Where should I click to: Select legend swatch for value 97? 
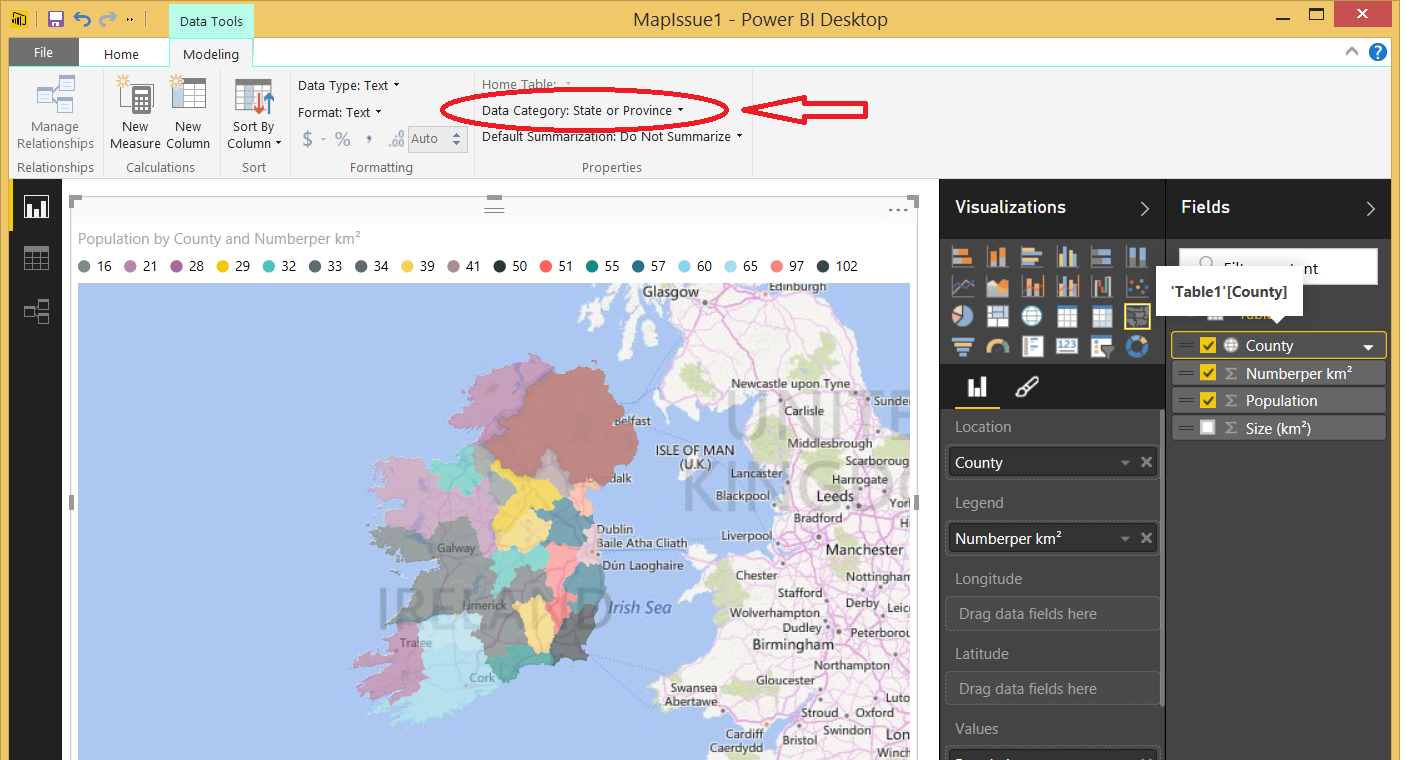tap(776, 267)
